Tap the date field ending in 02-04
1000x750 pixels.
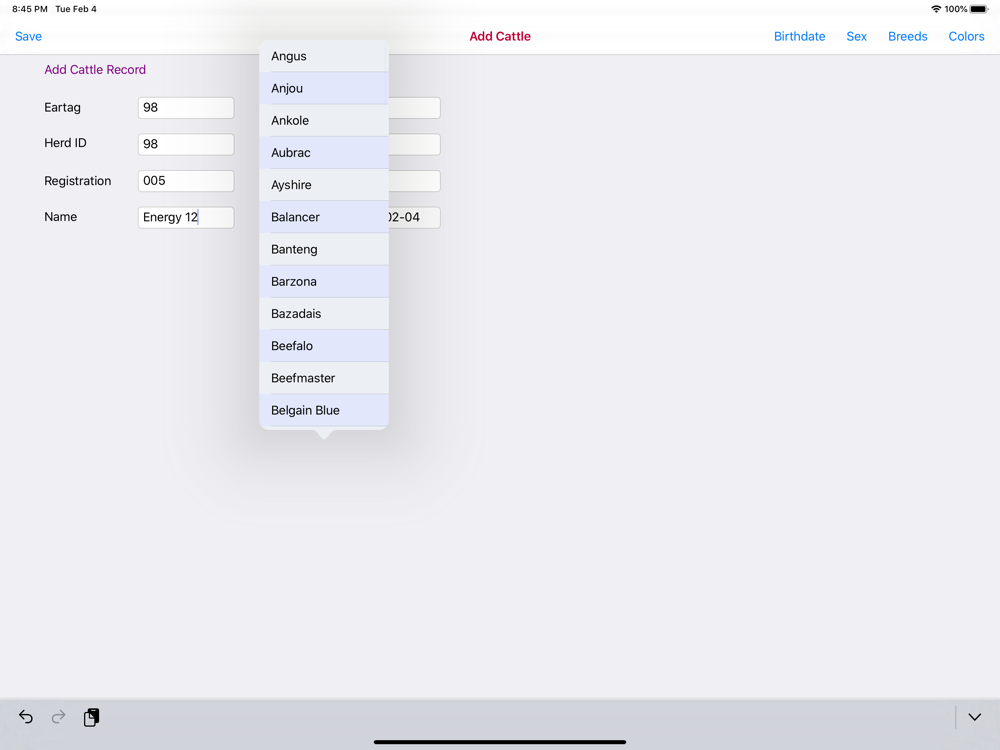click(x=414, y=217)
